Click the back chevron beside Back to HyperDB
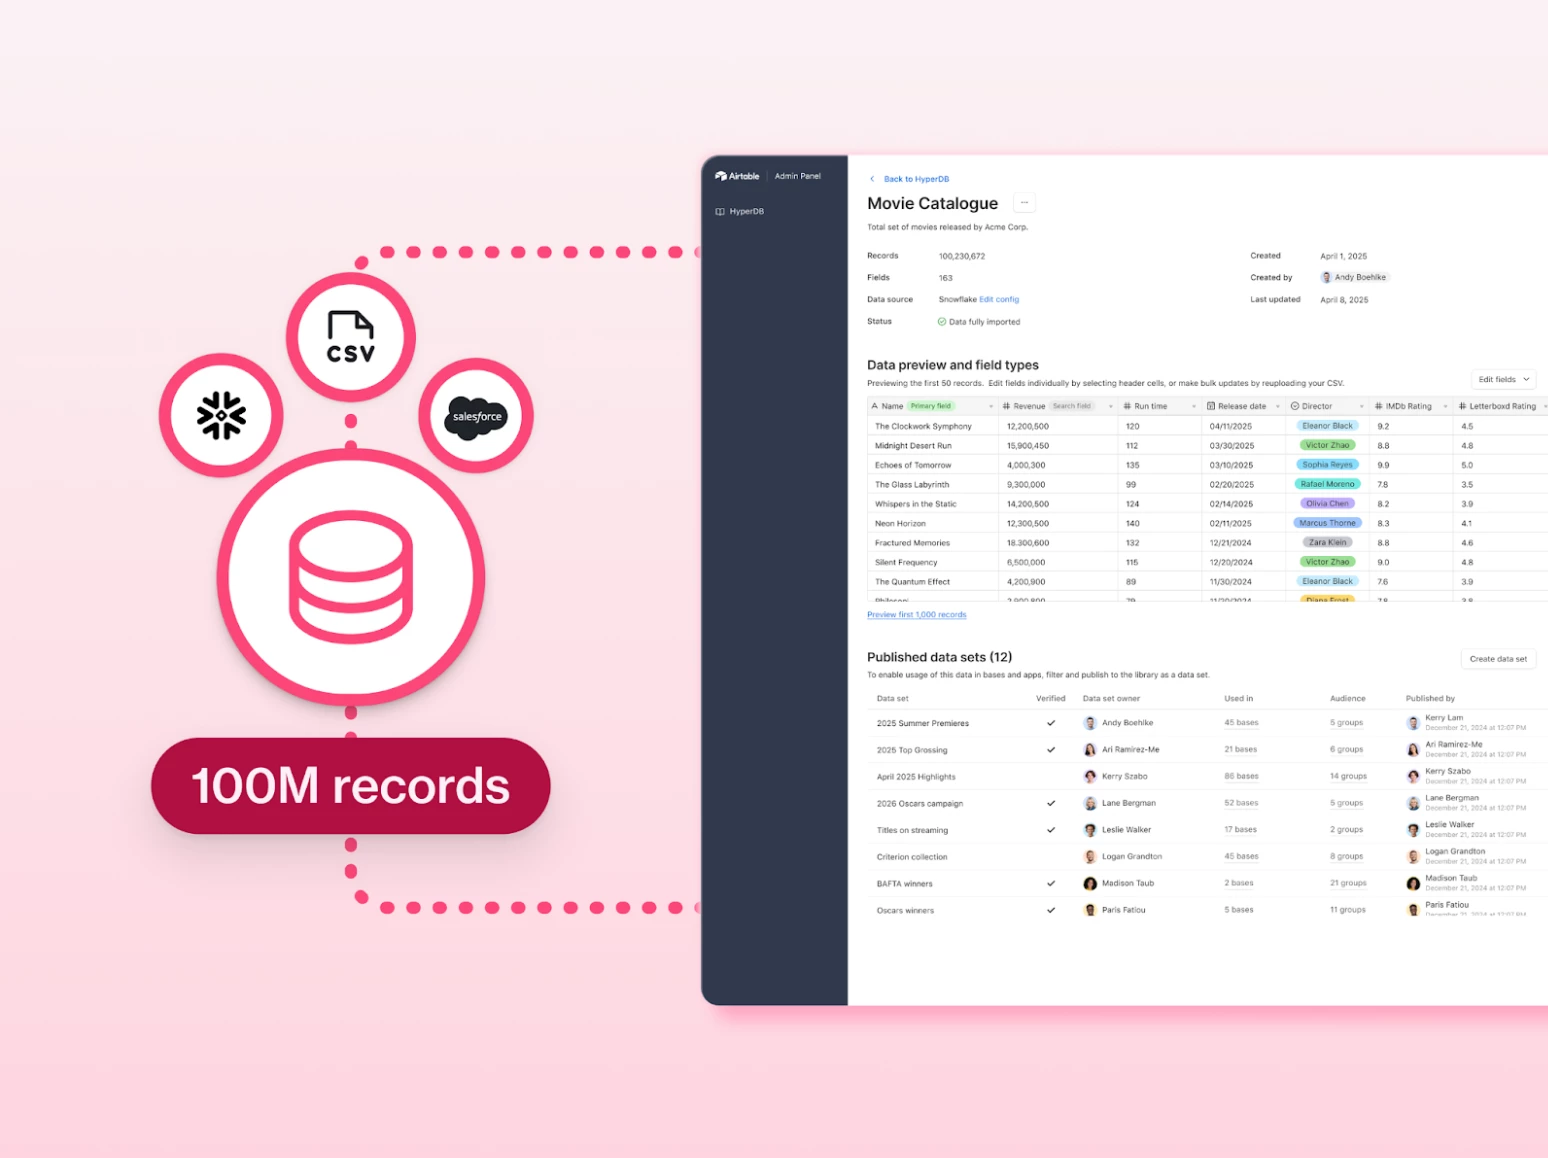Screen dimensions: 1548x1158 pos(872,179)
